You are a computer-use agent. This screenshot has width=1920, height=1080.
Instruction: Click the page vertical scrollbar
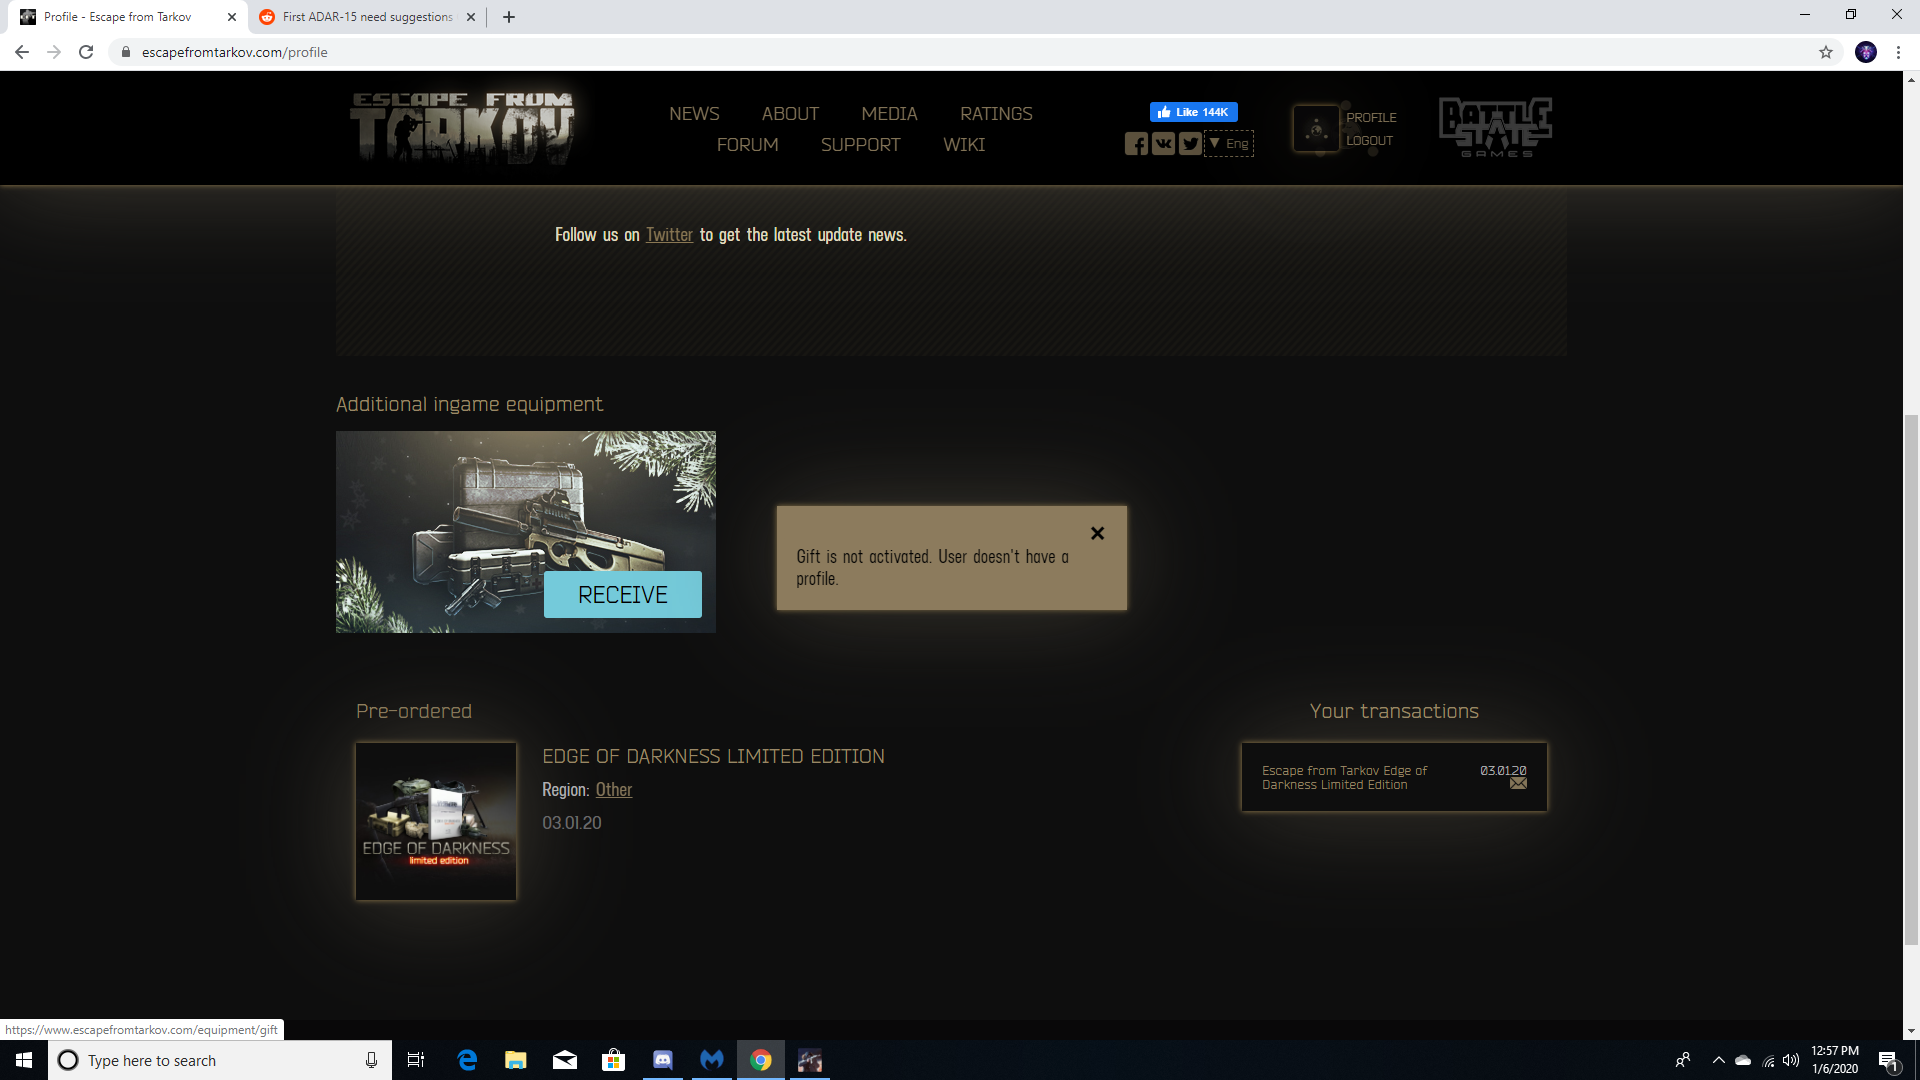coord(1911,680)
